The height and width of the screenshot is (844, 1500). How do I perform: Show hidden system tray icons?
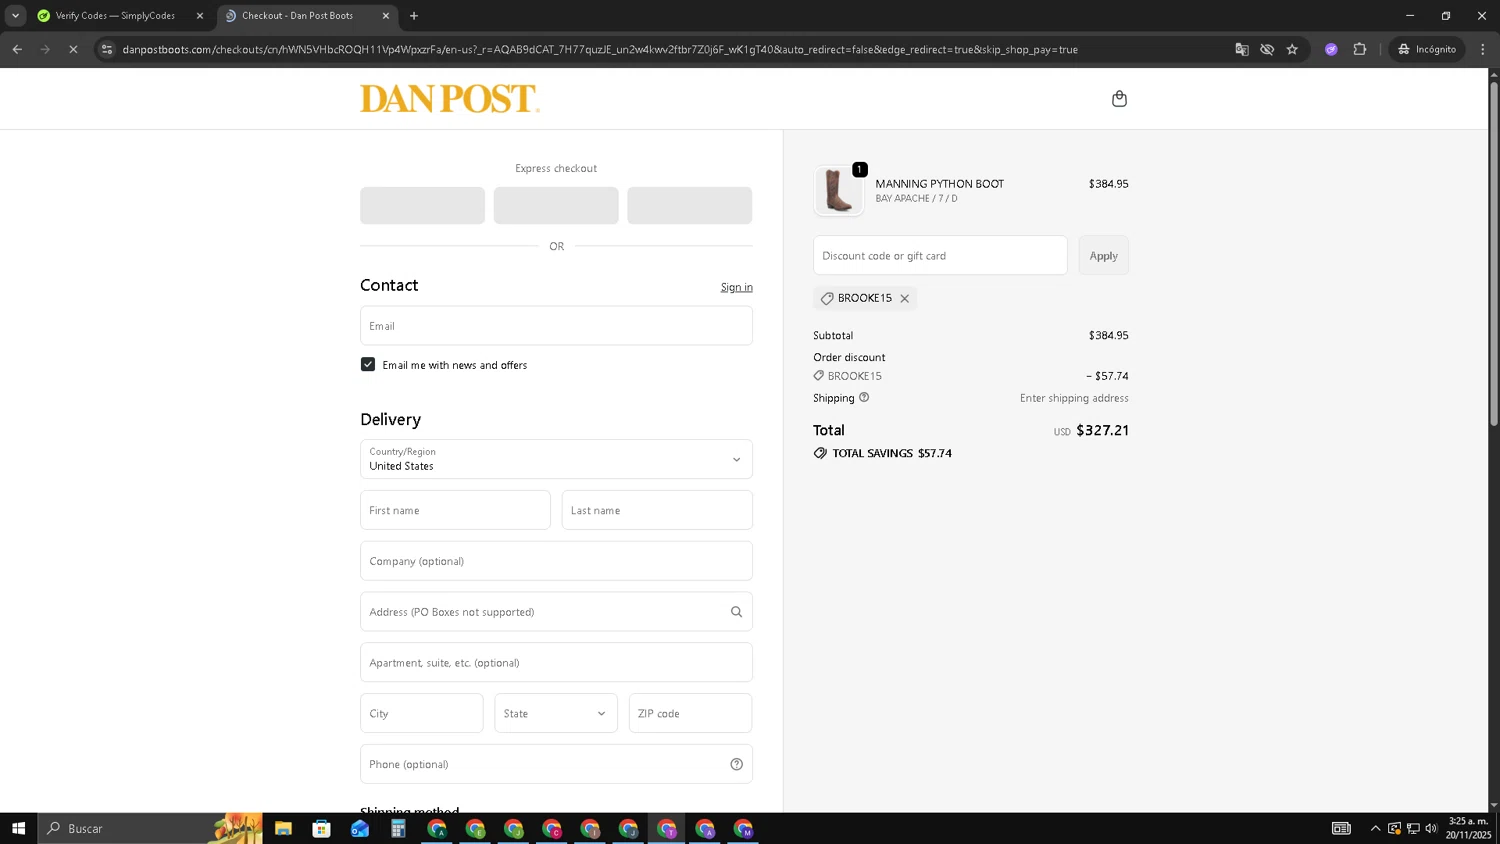pyautogui.click(x=1375, y=828)
